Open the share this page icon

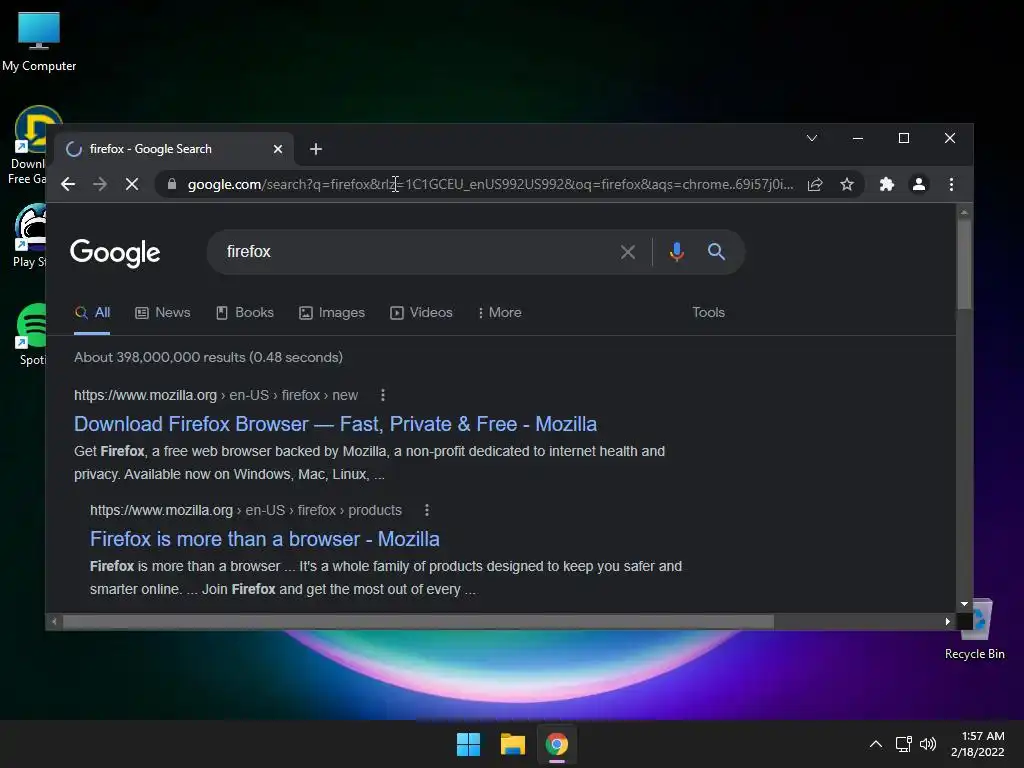tap(815, 184)
